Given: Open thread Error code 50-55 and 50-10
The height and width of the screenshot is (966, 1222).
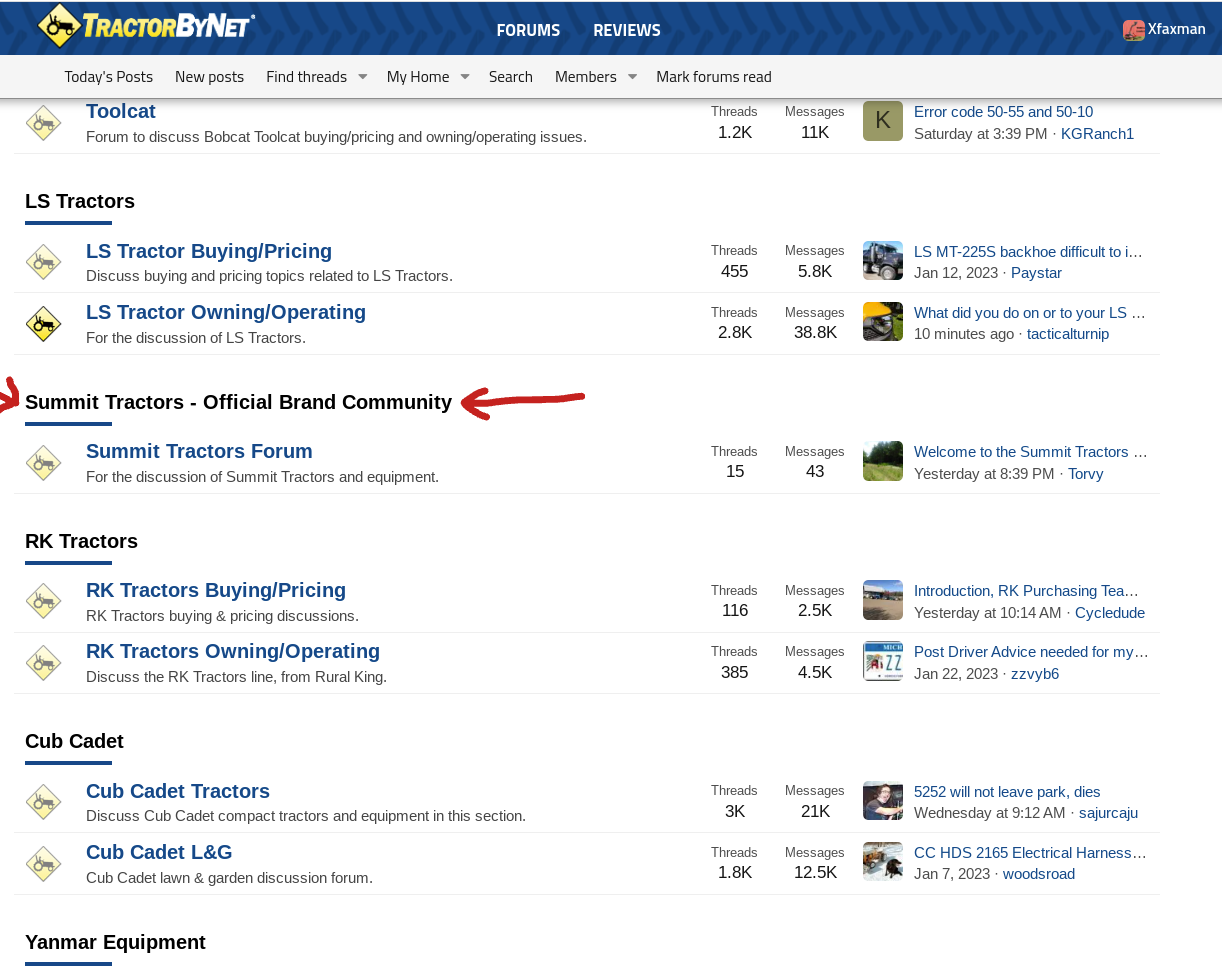Looking at the screenshot, I should (x=1003, y=112).
